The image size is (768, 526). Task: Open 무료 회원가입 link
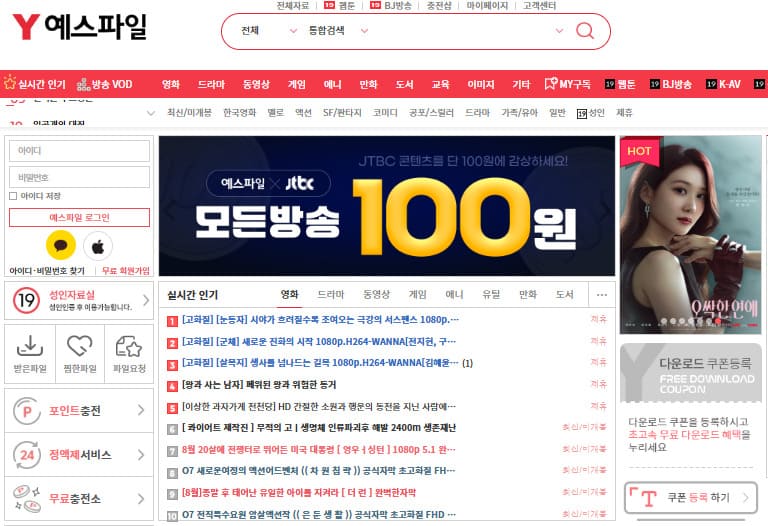(x=125, y=271)
